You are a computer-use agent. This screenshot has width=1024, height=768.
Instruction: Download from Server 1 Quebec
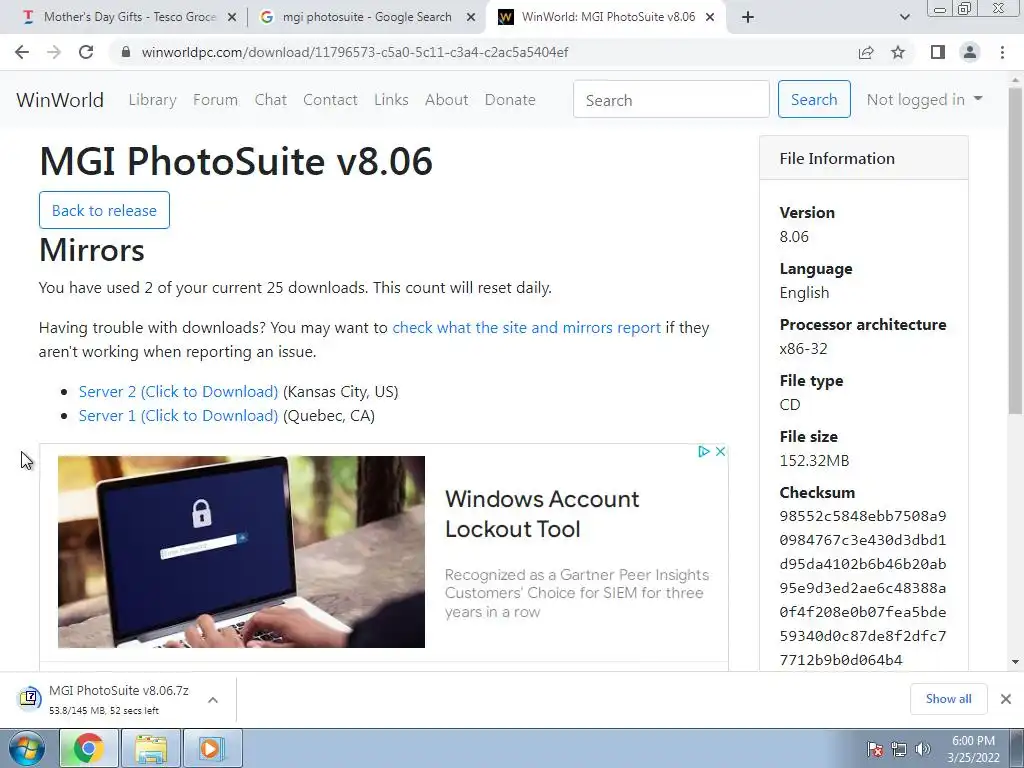(x=178, y=415)
